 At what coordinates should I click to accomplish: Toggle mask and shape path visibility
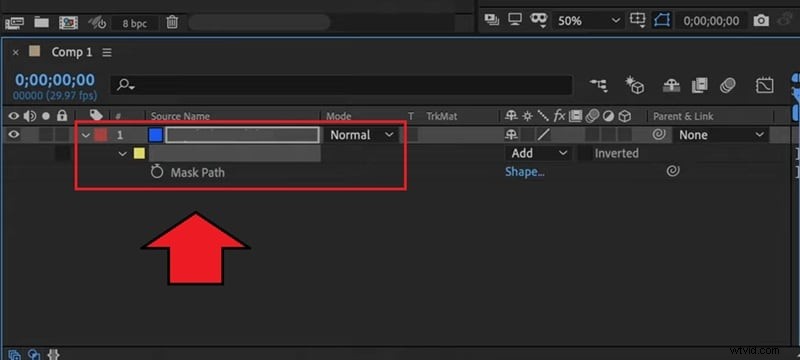coord(662,20)
